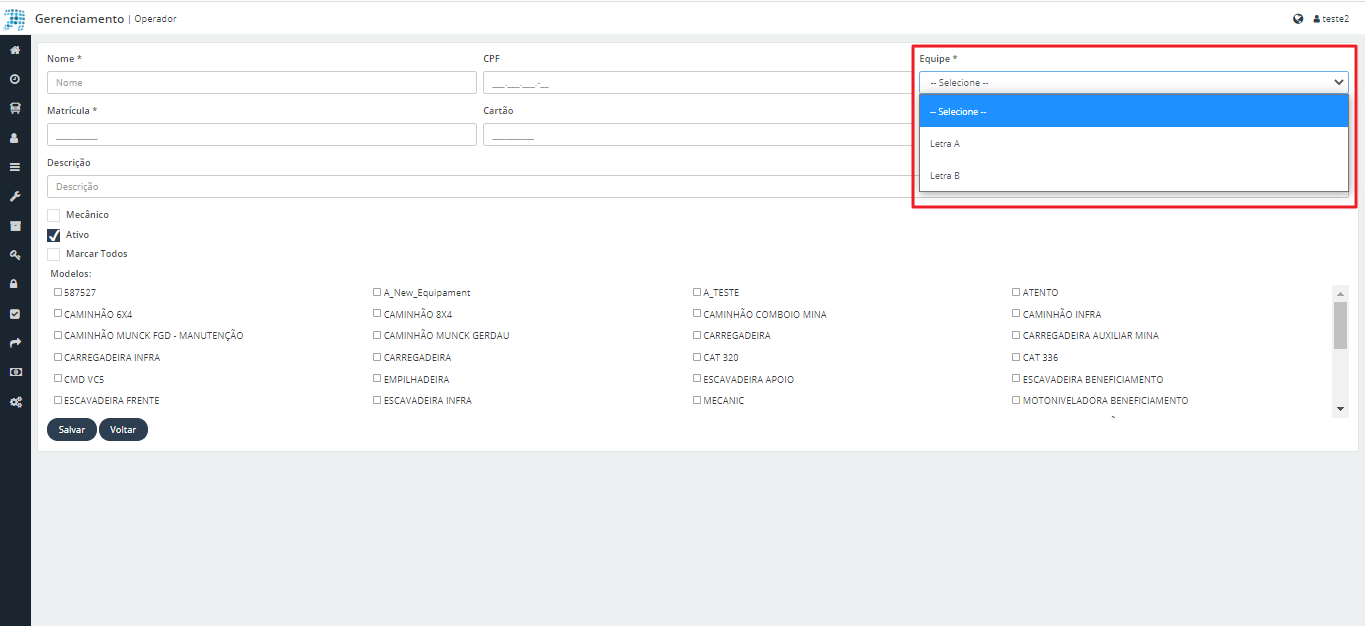Click the Modelos list scroll-down arrow
Viewport: 1365px width, 626px height.
1341,409
